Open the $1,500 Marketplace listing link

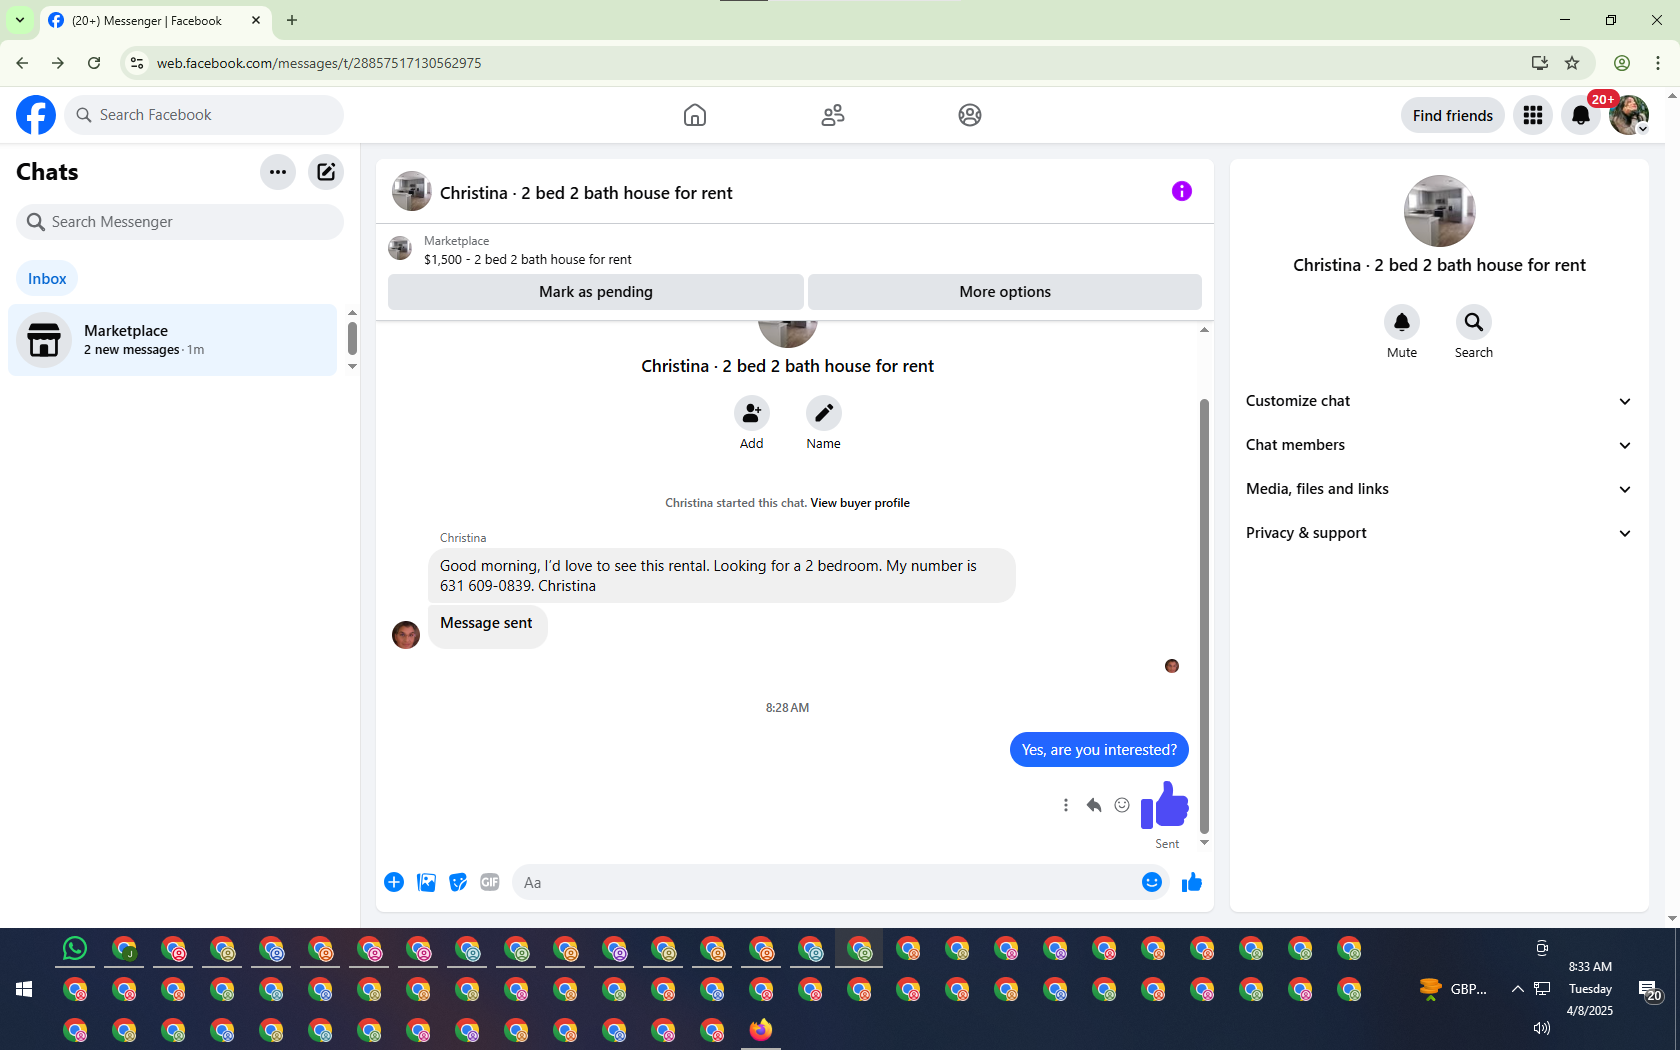[528, 259]
